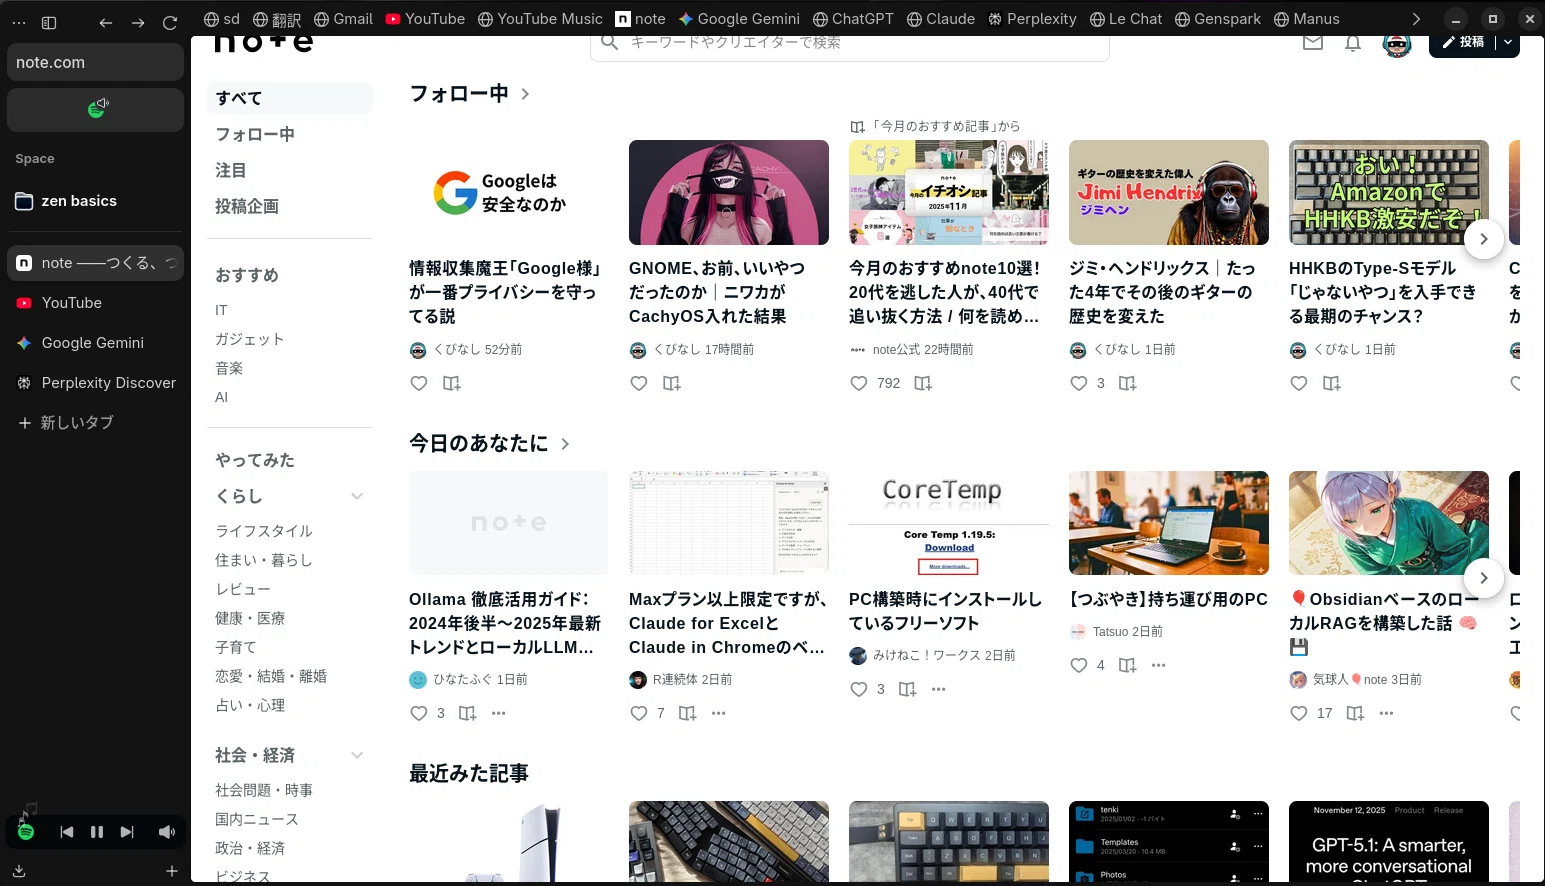1545x886 pixels.
Task: Open the GNOME CachyOS article thumbnail
Action: pyautogui.click(x=729, y=192)
